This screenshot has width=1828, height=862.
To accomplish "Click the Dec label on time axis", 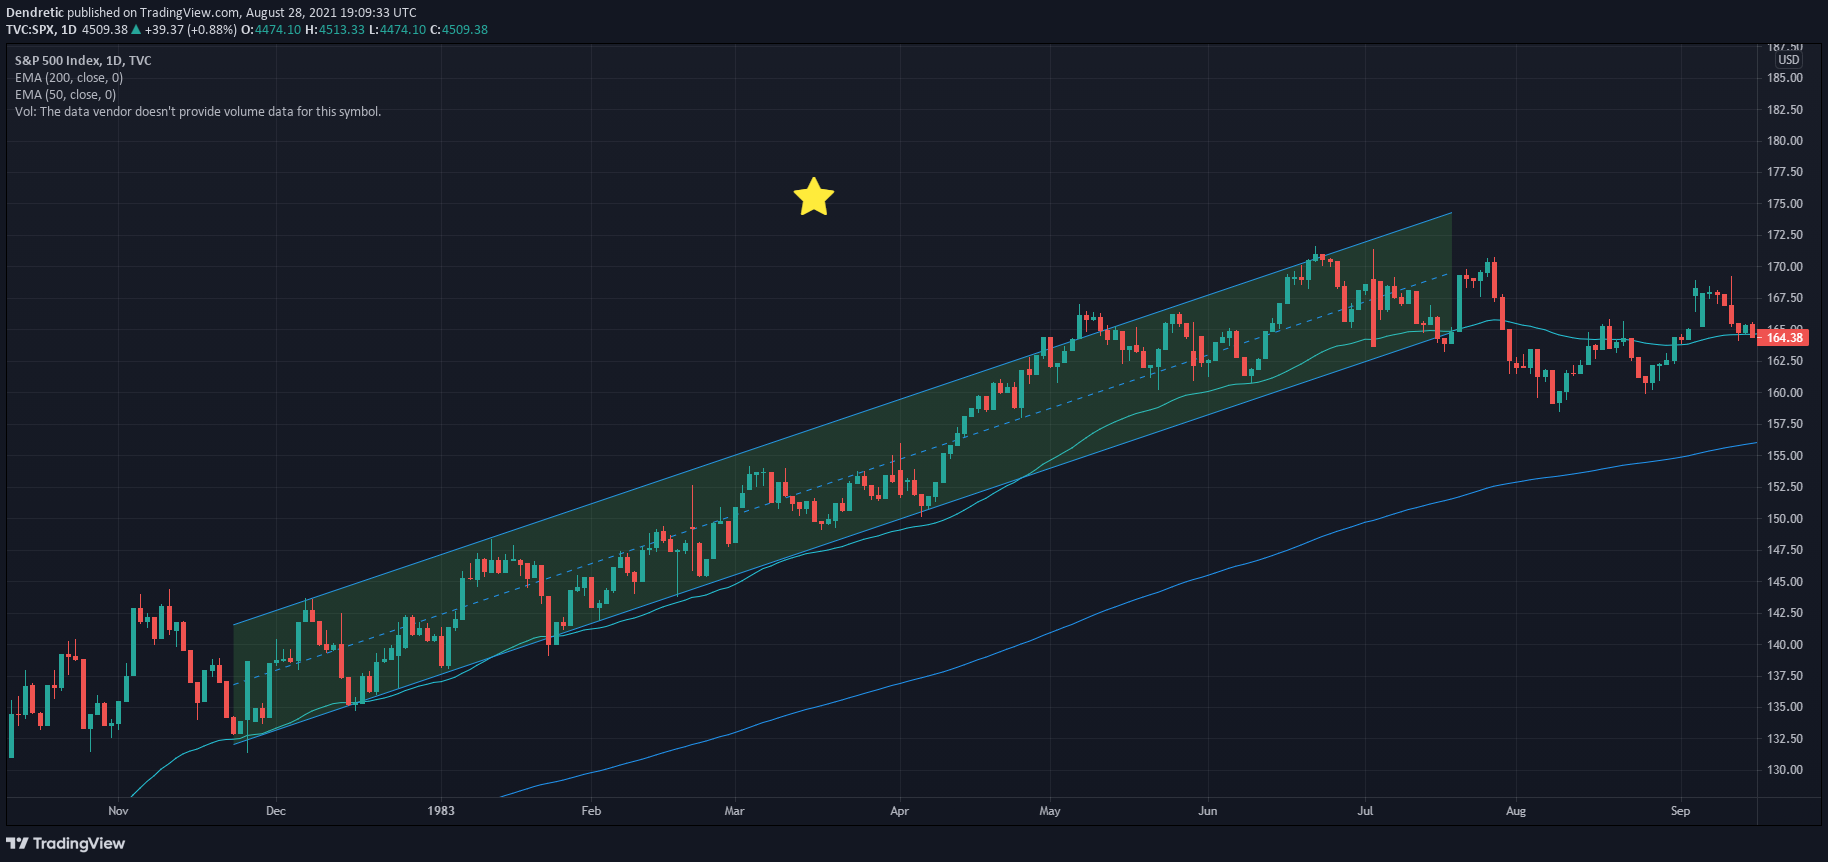I will [x=276, y=811].
